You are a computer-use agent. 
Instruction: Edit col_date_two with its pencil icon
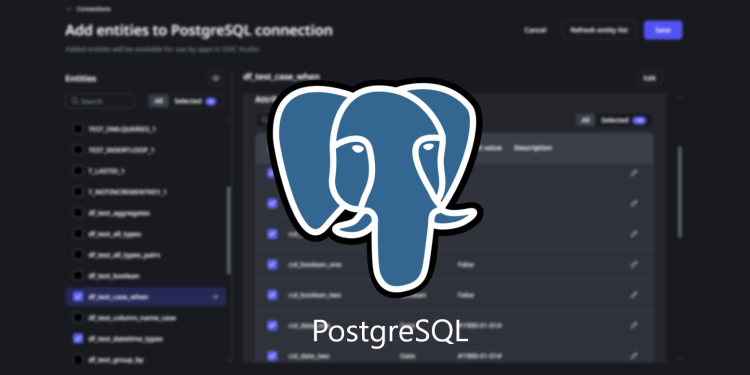coord(634,356)
